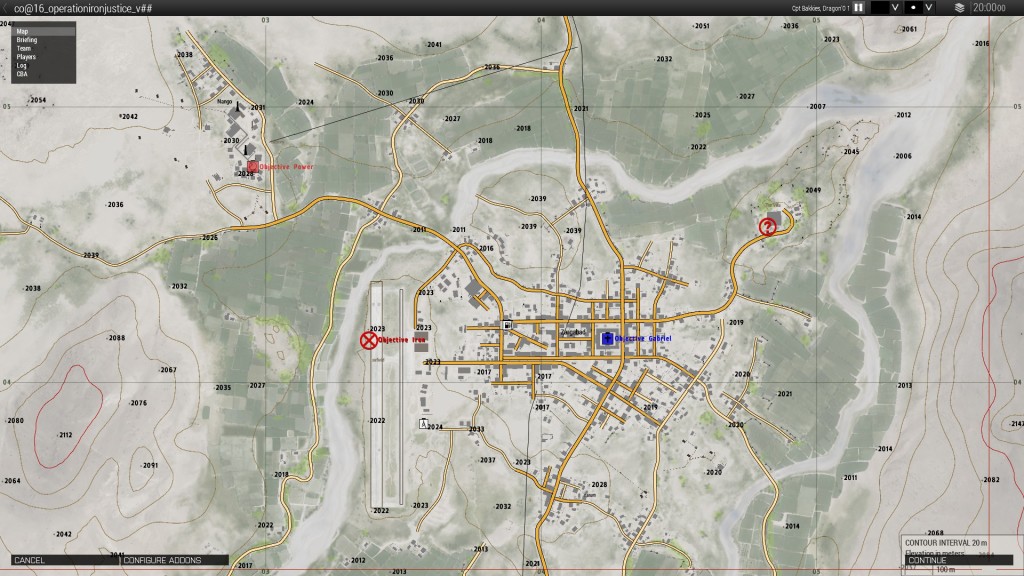Click the red question mark marker
1024x576 pixels.
(x=767, y=227)
